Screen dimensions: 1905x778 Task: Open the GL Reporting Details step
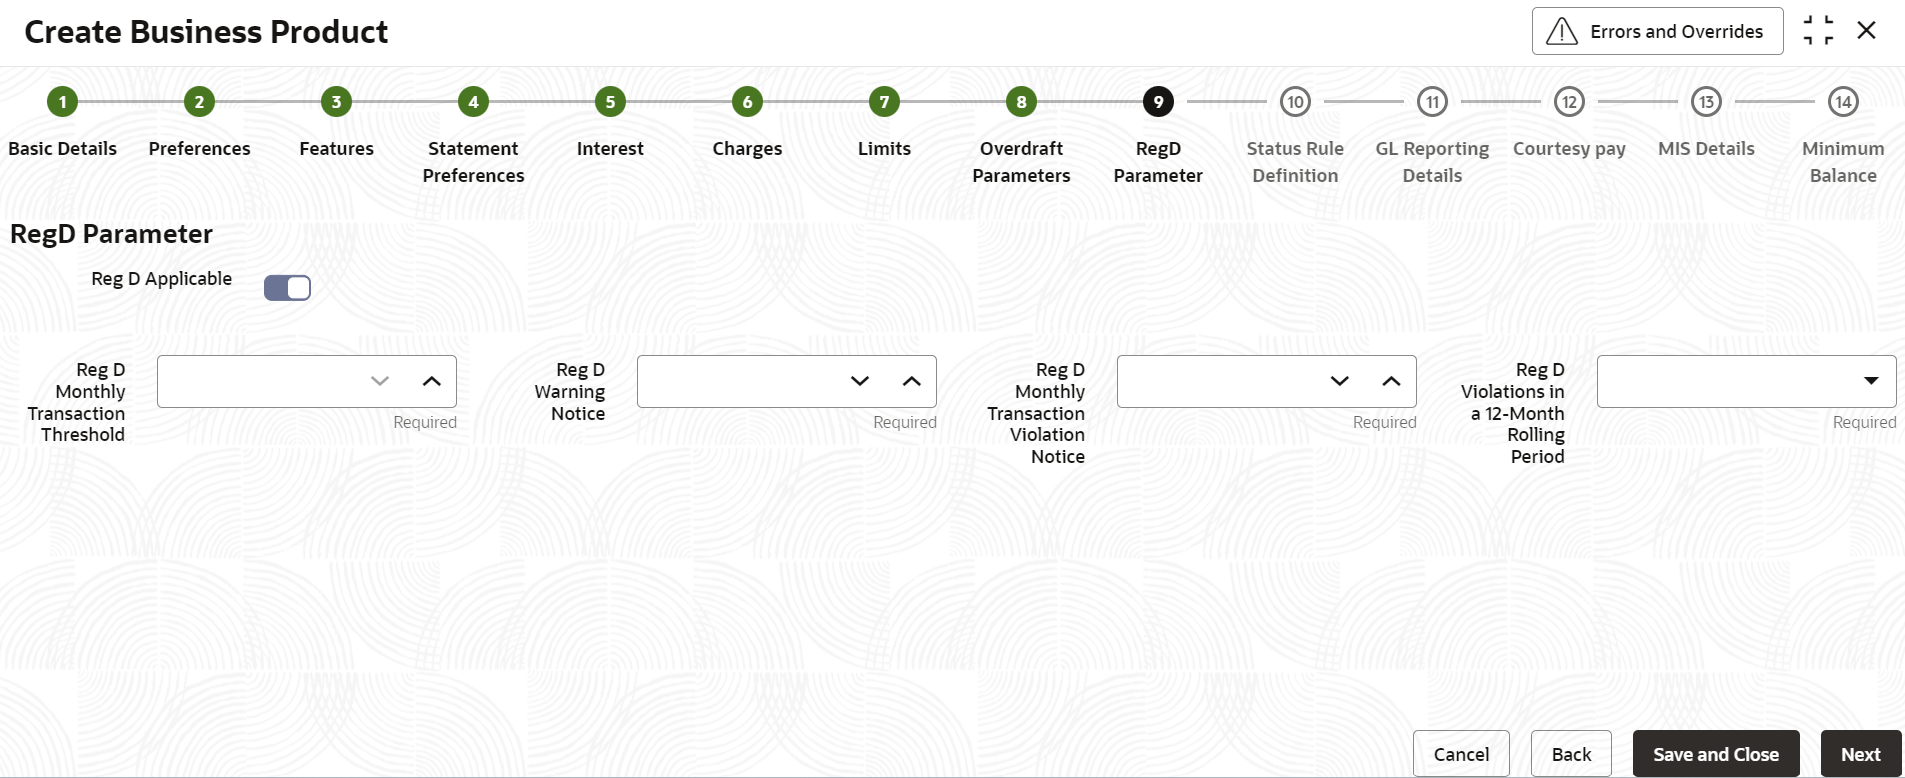pyautogui.click(x=1432, y=161)
